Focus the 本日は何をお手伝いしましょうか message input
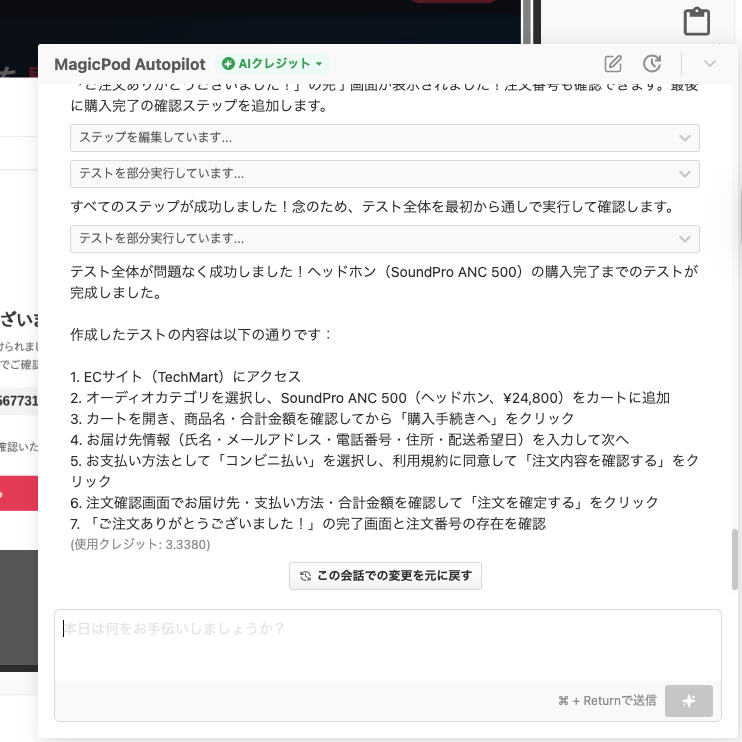This screenshot has width=742, height=742. pos(388,645)
